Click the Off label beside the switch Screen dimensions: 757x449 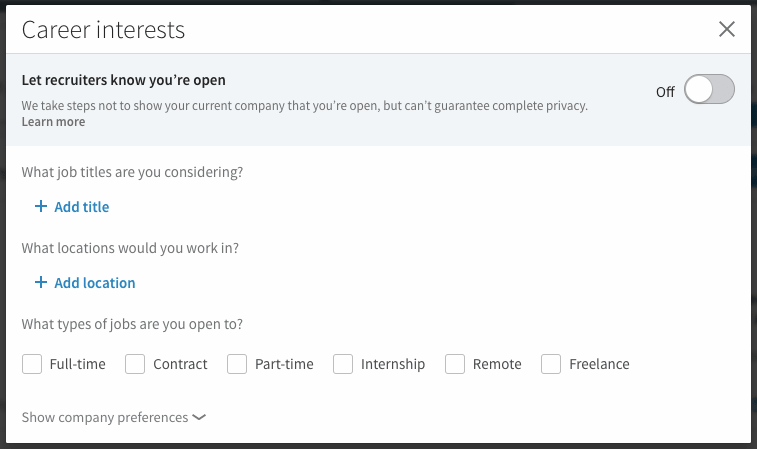click(665, 92)
